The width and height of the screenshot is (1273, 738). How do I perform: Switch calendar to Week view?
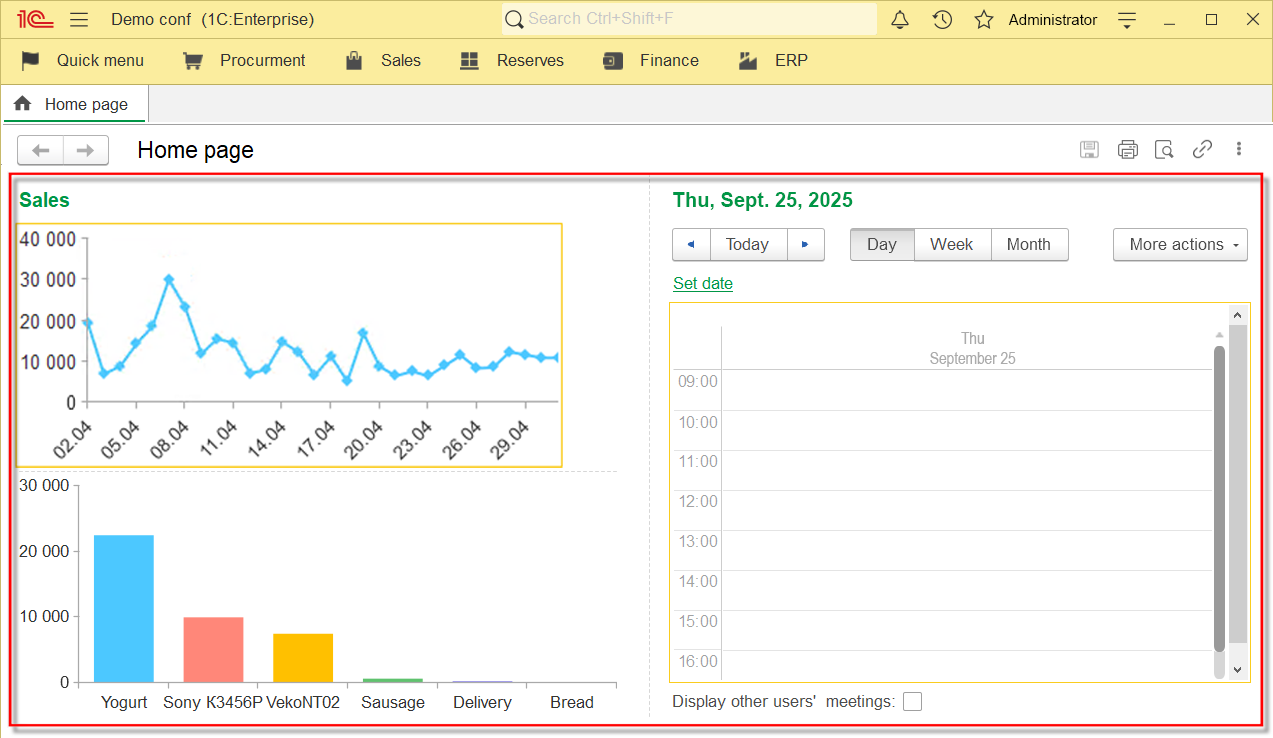tap(951, 245)
